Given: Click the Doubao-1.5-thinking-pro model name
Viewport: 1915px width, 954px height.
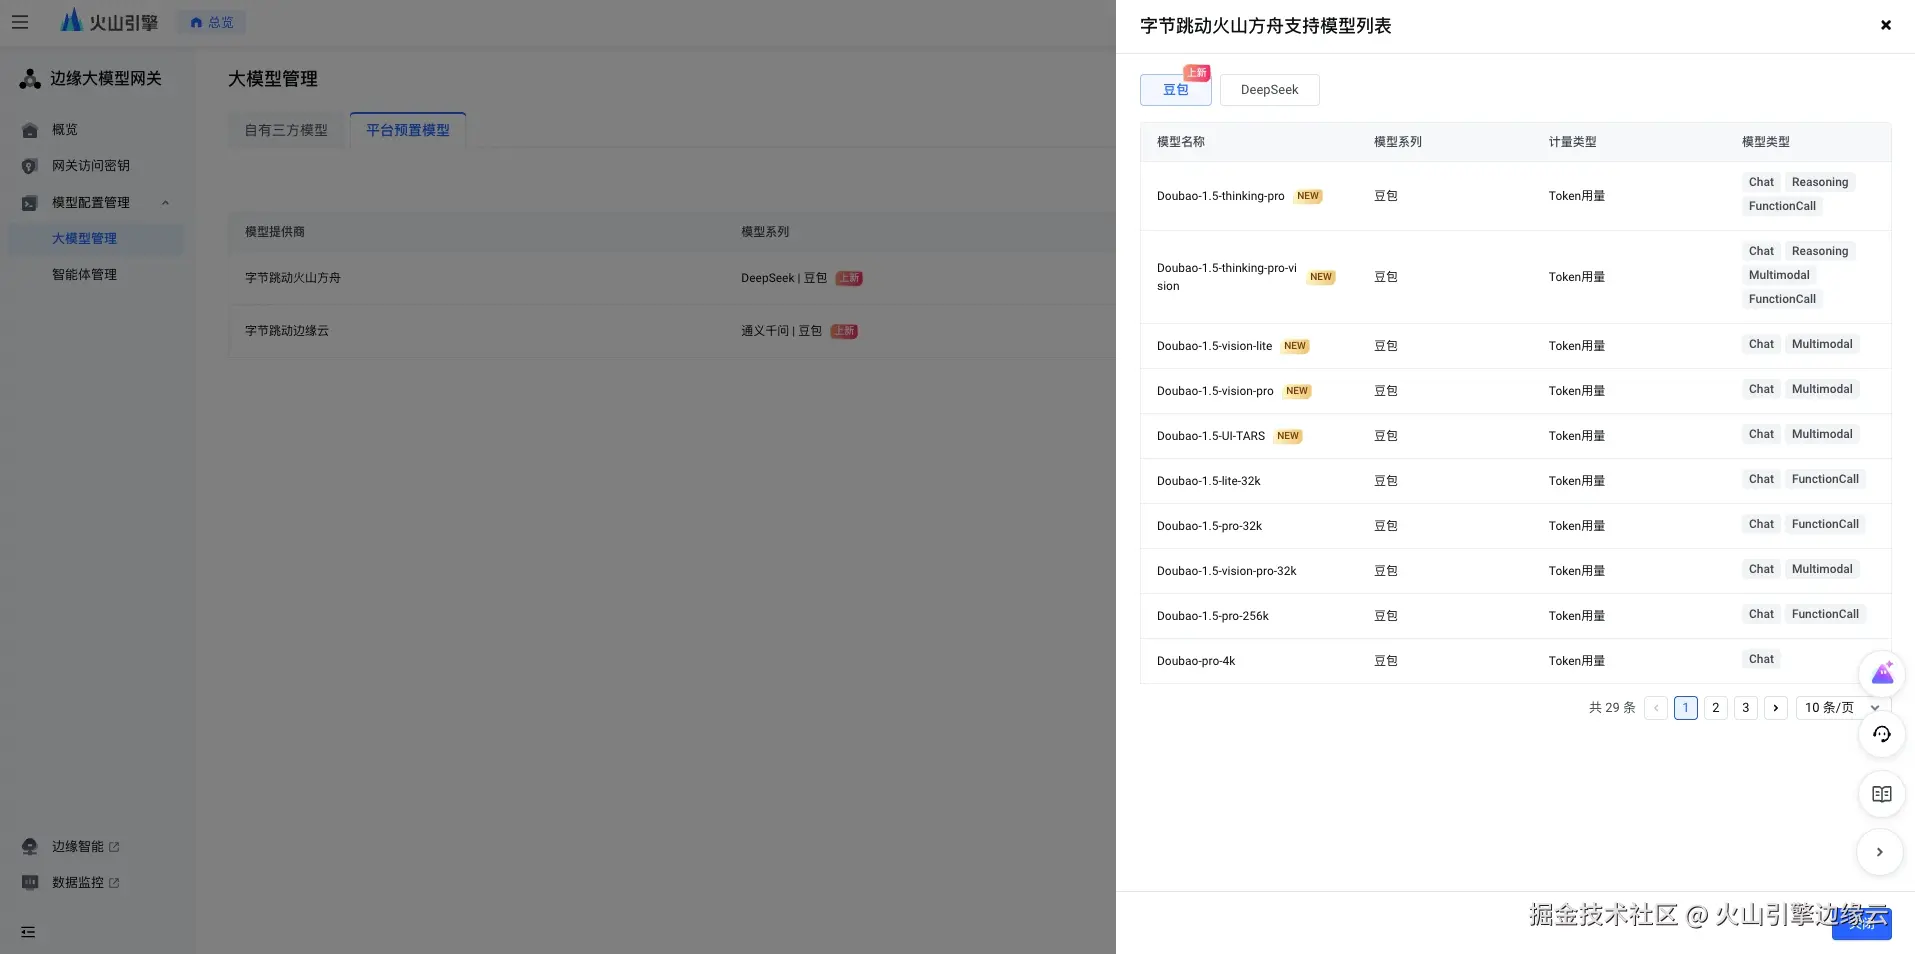Looking at the screenshot, I should point(1221,196).
